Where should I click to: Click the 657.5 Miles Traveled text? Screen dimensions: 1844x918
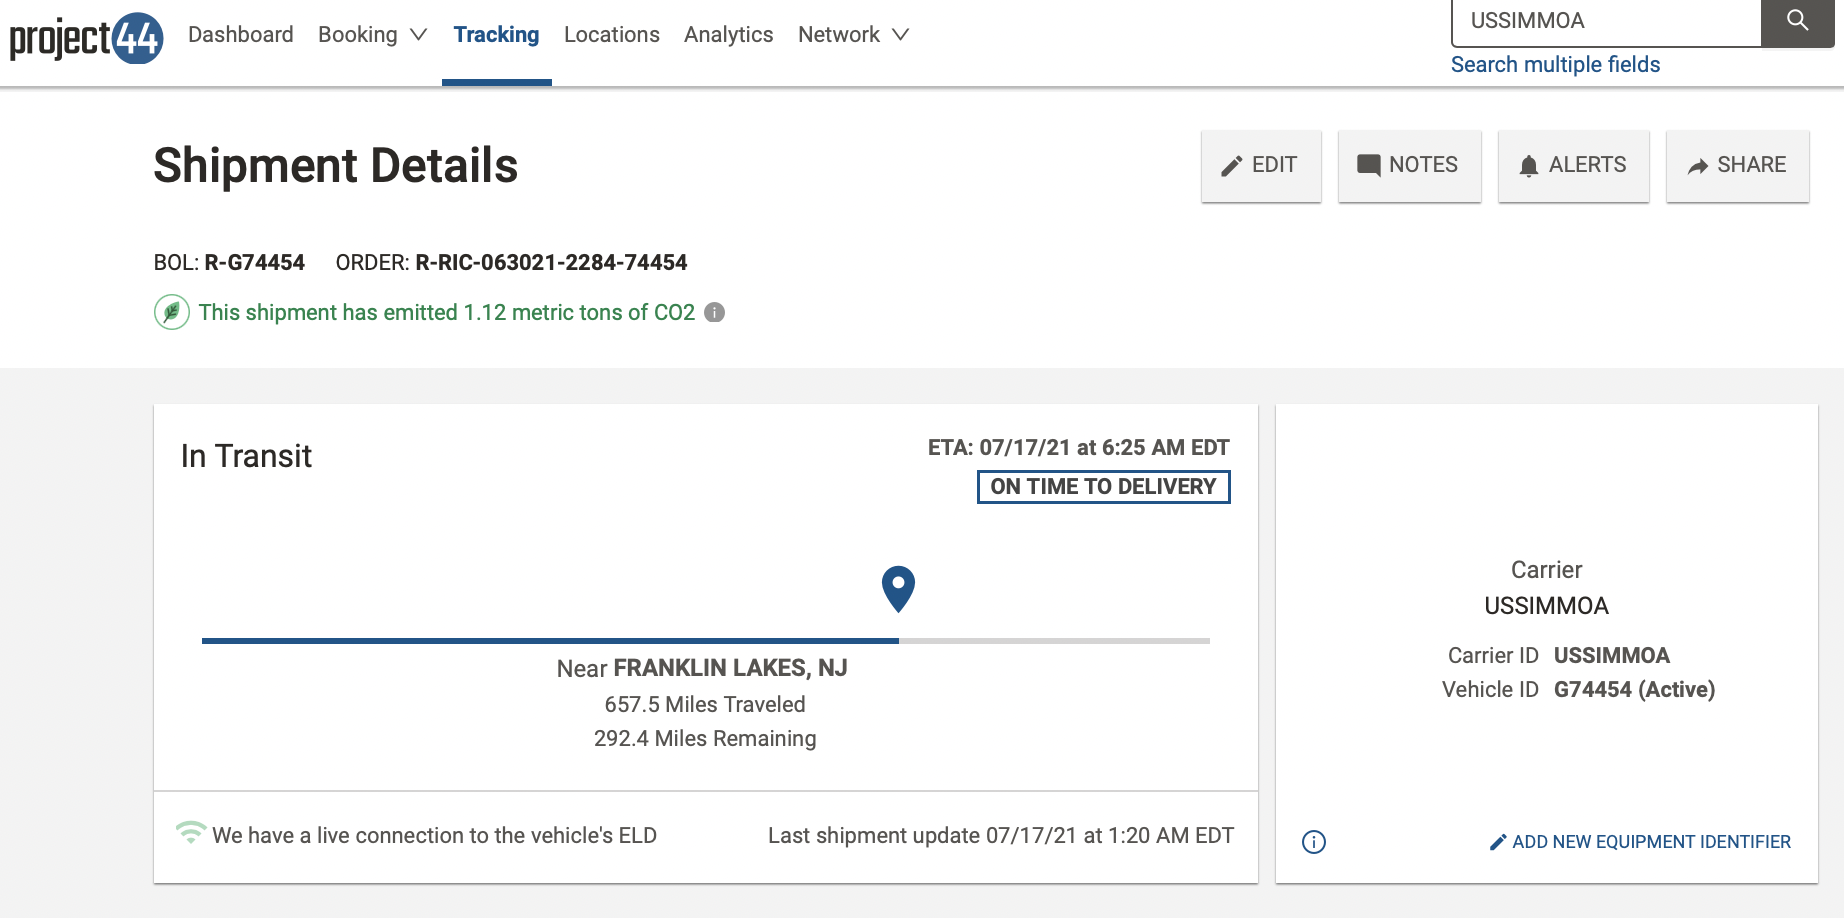(x=705, y=705)
